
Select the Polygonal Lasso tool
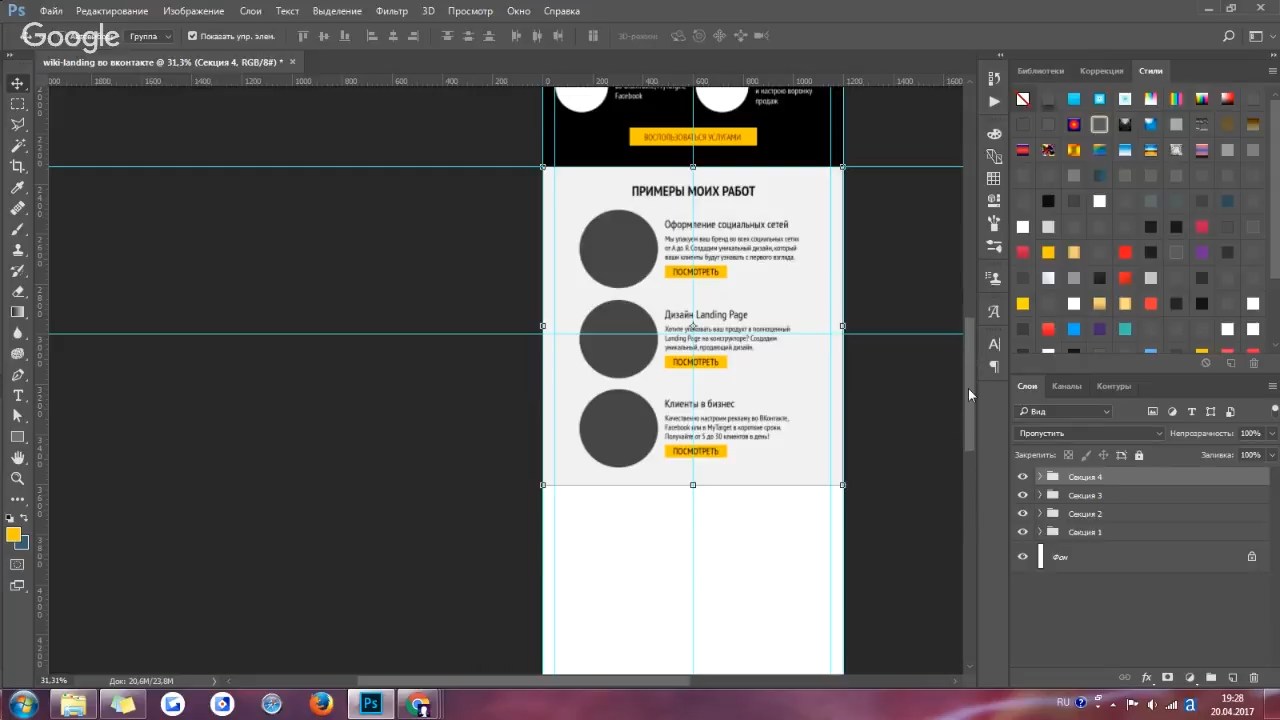(x=17, y=125)
